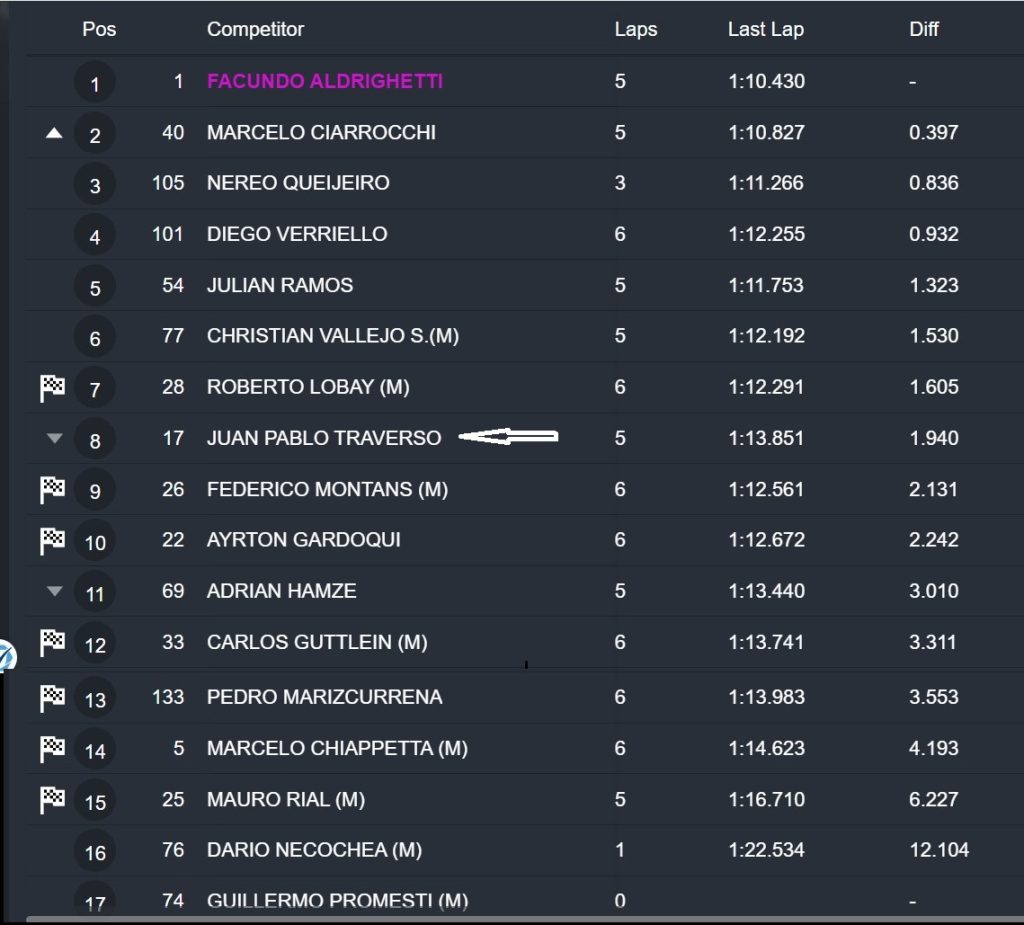Click the down arrow beside position 8
Viewport: 1024px width, 925px height.
pyautogui.click(x=55, y=438)
